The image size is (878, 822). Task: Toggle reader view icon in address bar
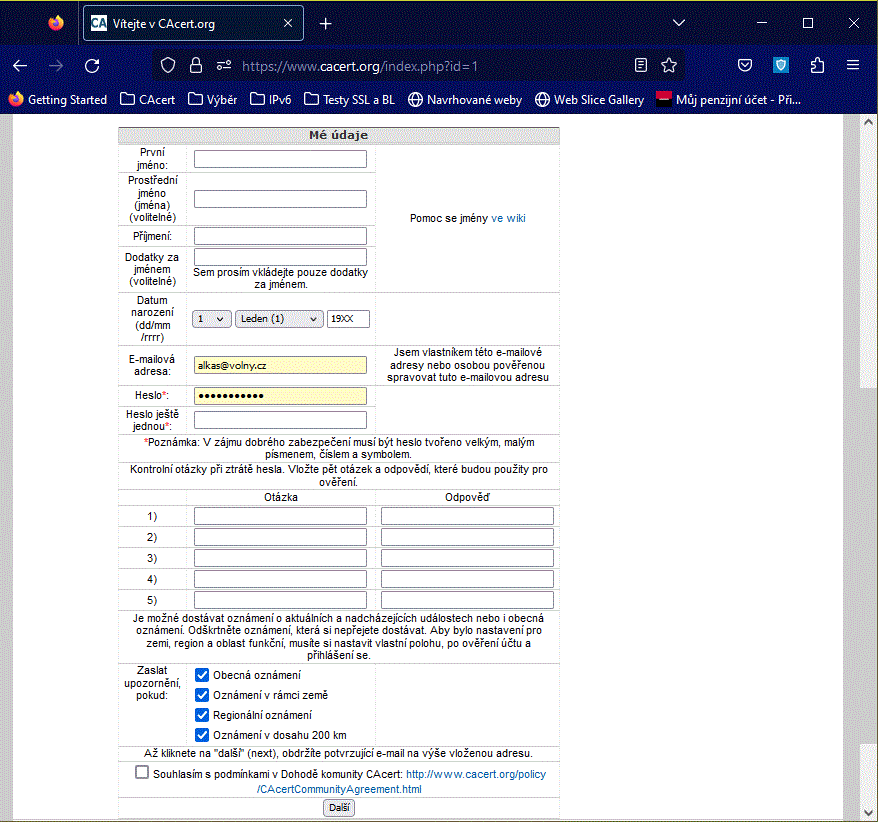click(641, 65)
